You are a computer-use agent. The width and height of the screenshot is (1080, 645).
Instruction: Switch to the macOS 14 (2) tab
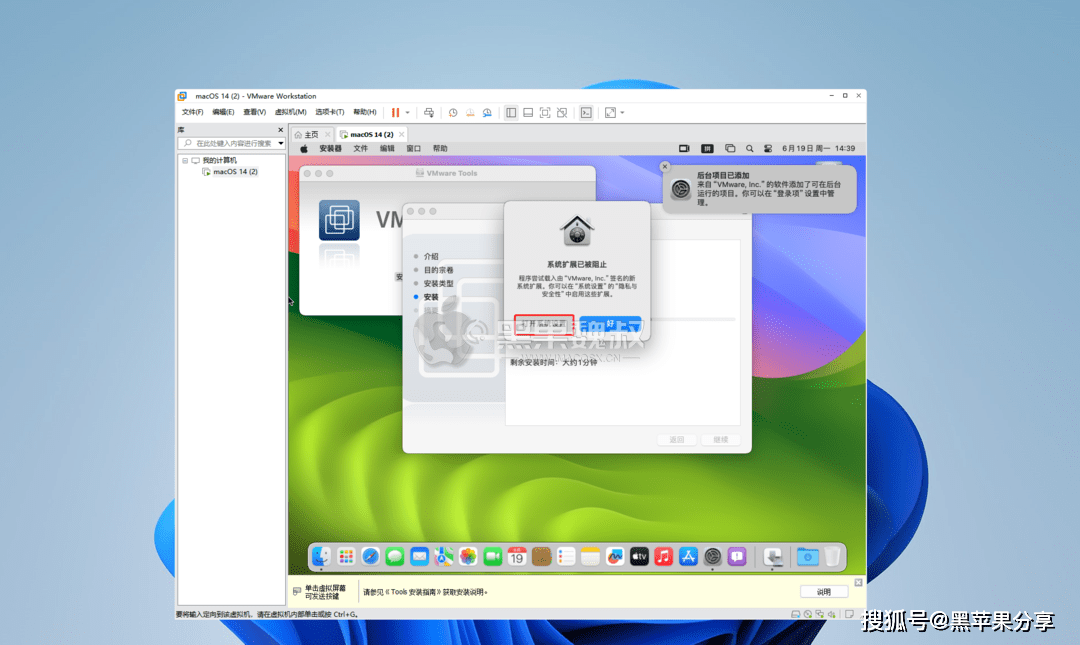[x=371, y=134]
